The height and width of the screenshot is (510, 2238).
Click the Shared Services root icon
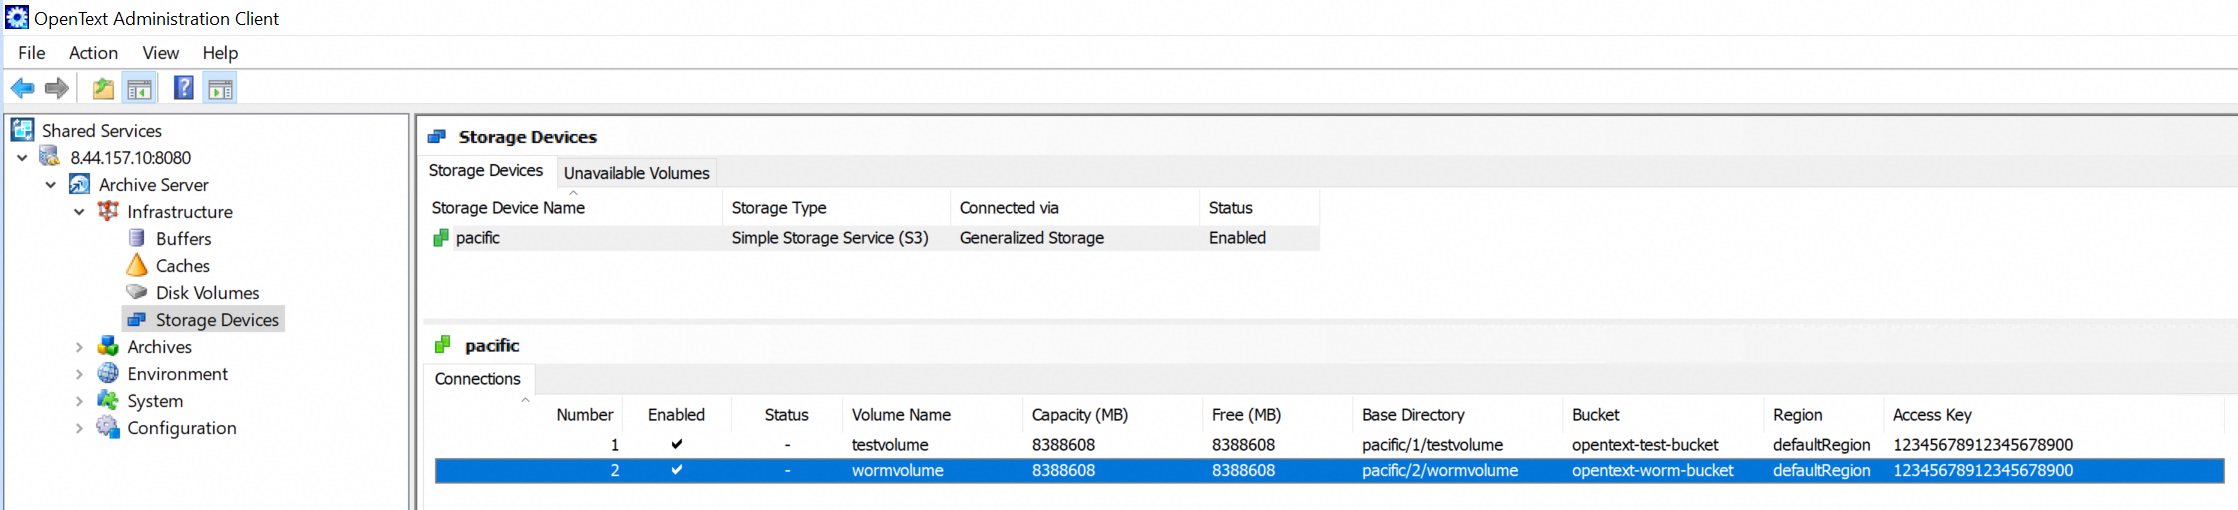(x=23, y=130)
